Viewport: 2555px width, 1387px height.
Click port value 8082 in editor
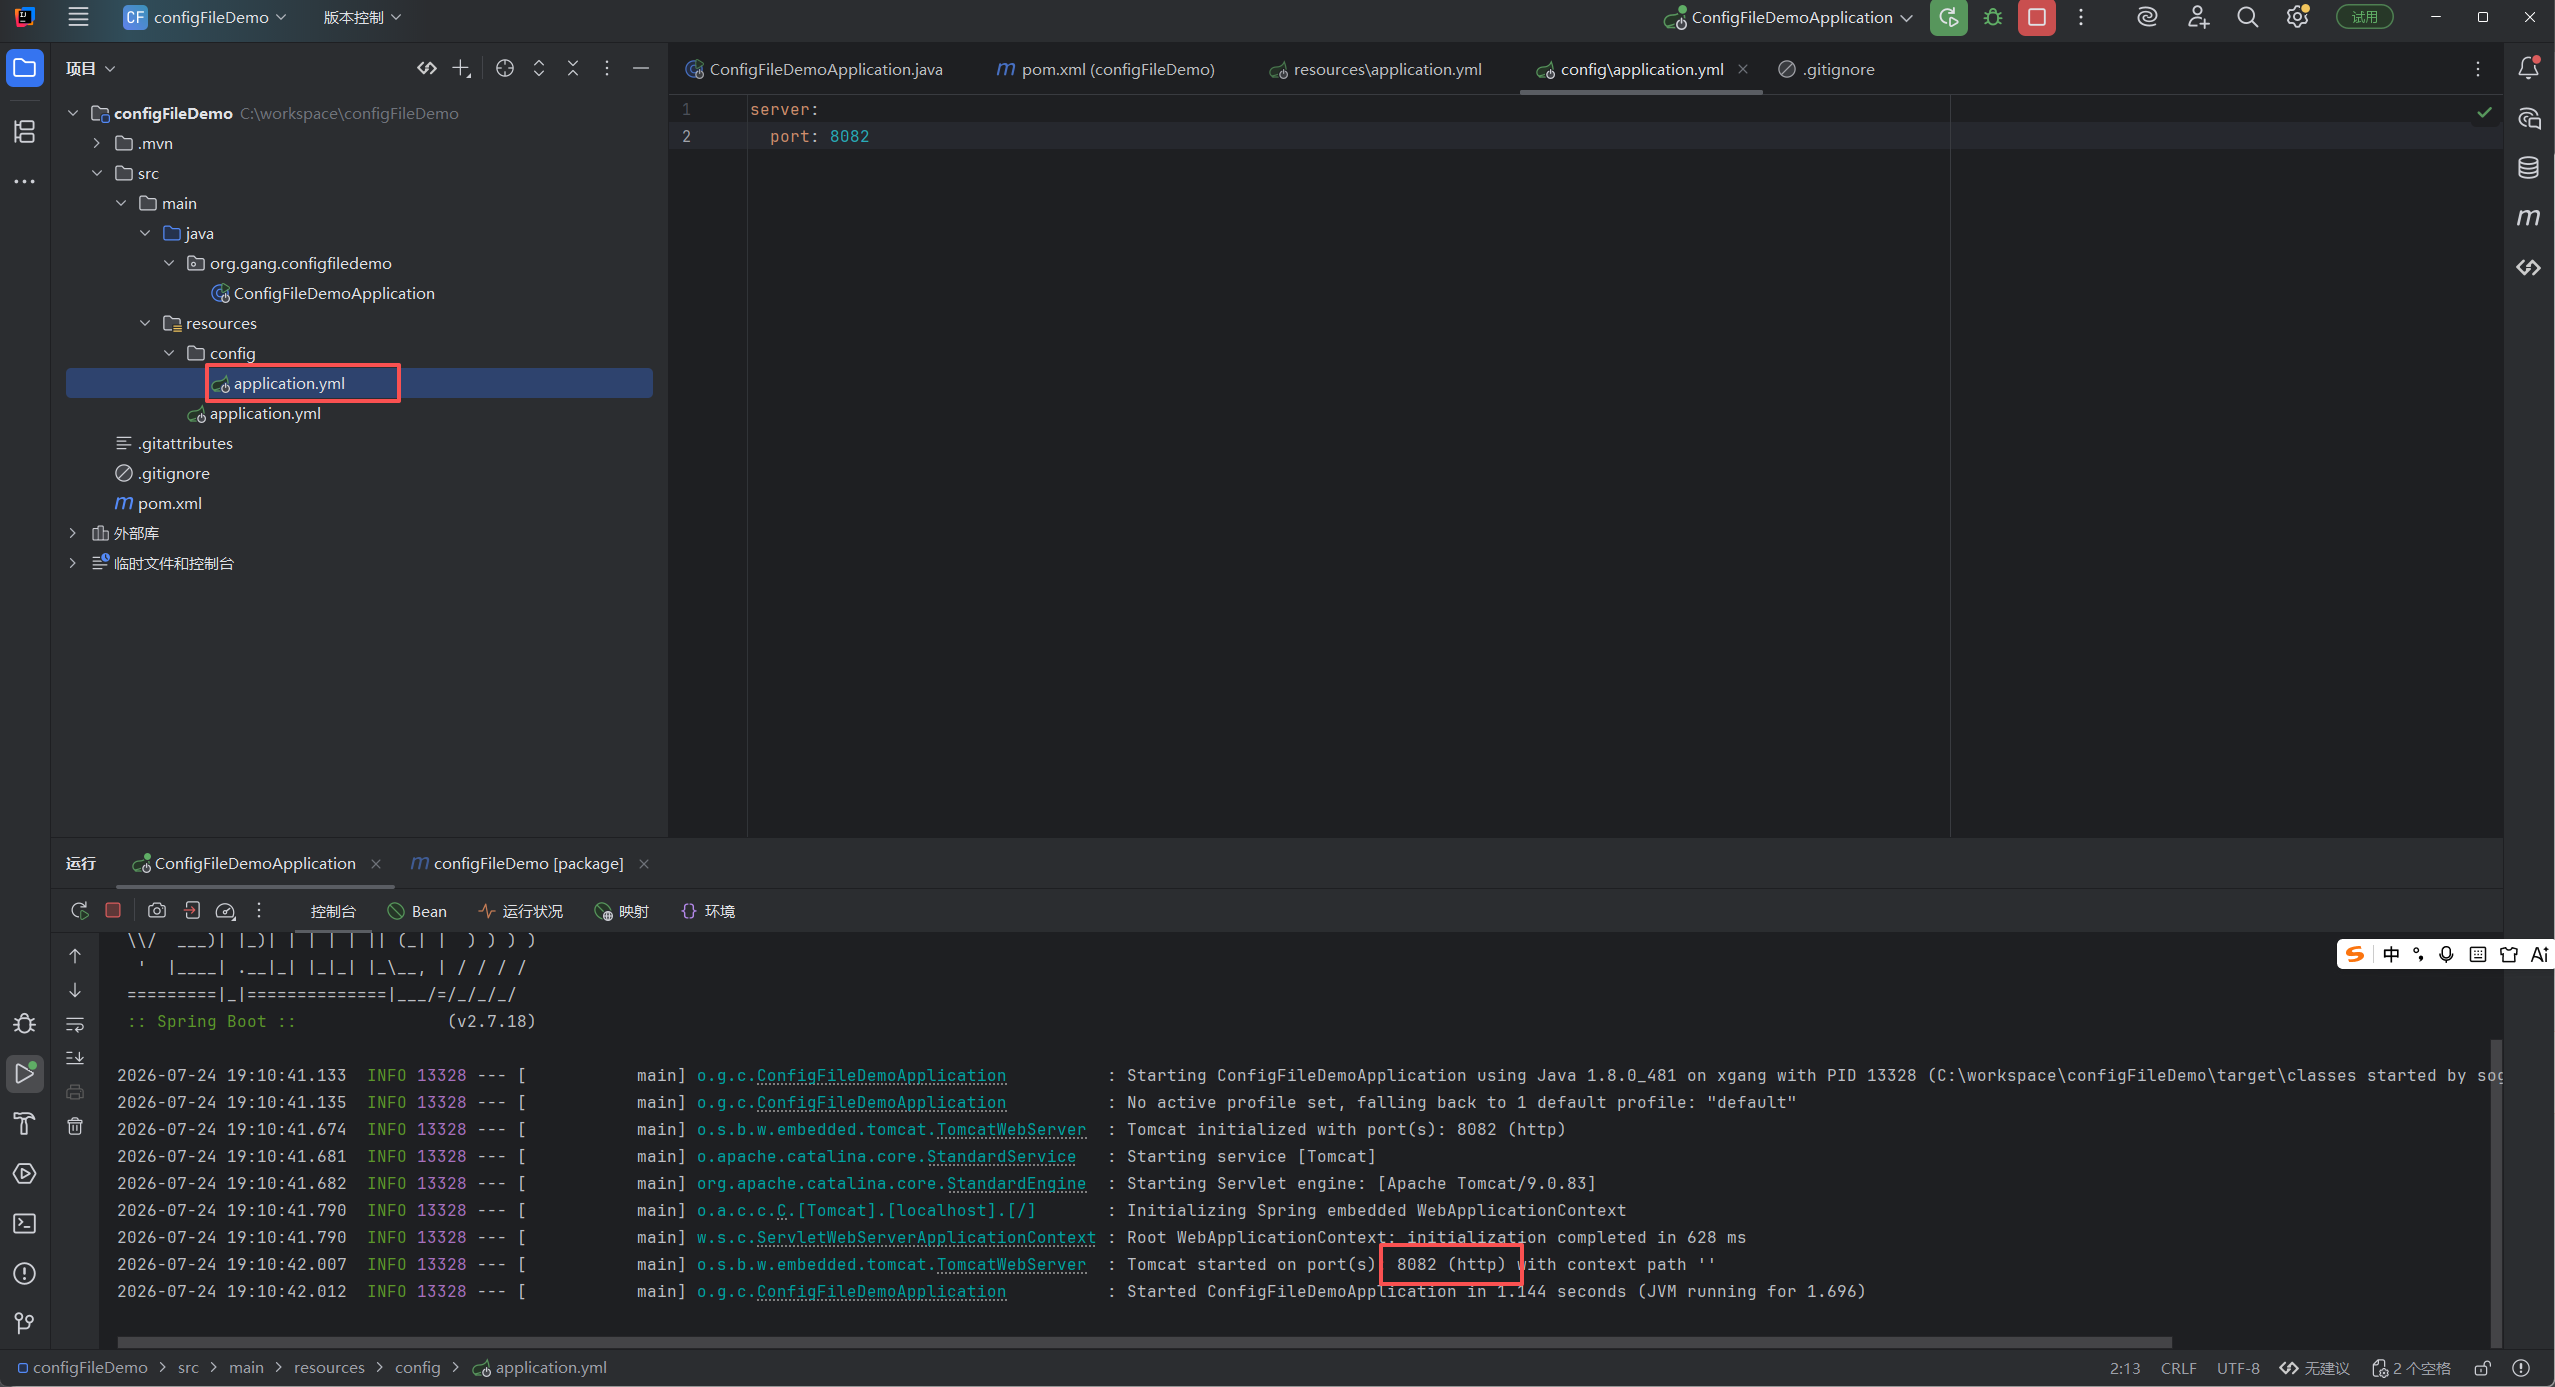849,136
